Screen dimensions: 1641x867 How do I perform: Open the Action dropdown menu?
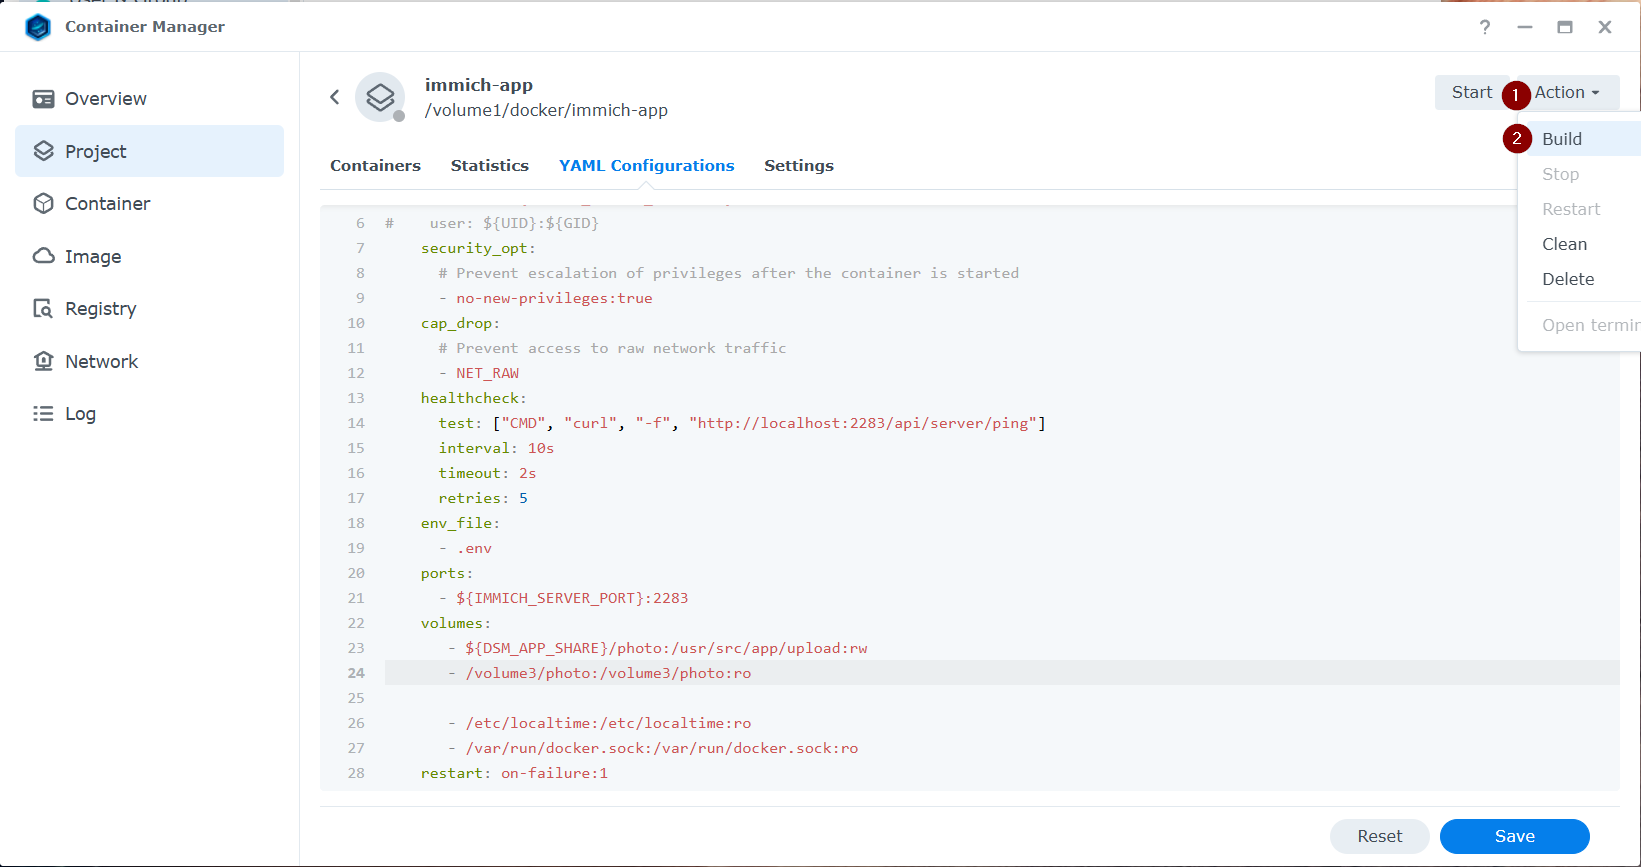point(1567,92)
